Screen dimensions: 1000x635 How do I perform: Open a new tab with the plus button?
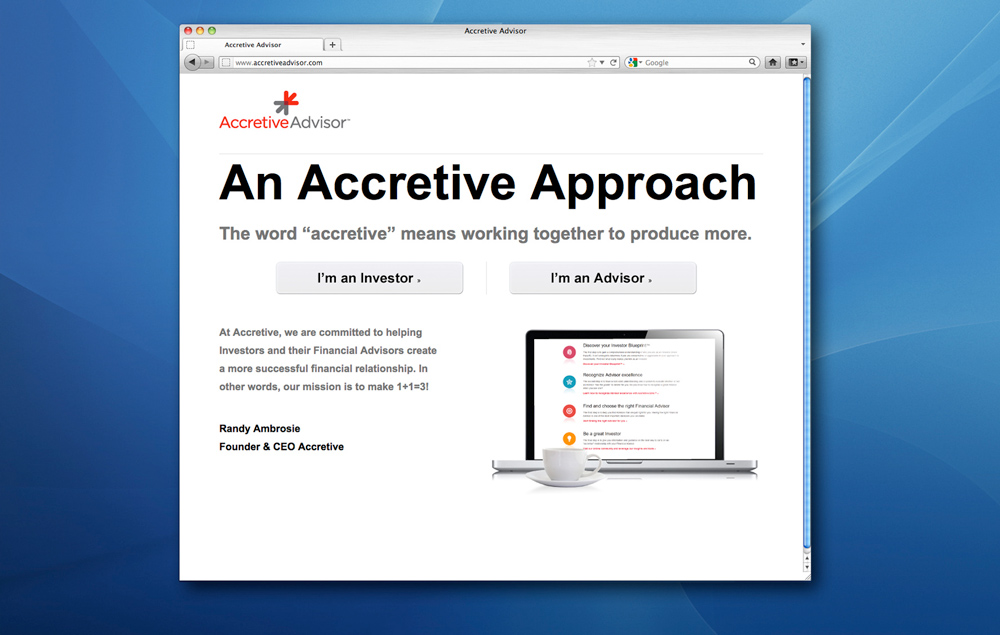click(332, 44)
